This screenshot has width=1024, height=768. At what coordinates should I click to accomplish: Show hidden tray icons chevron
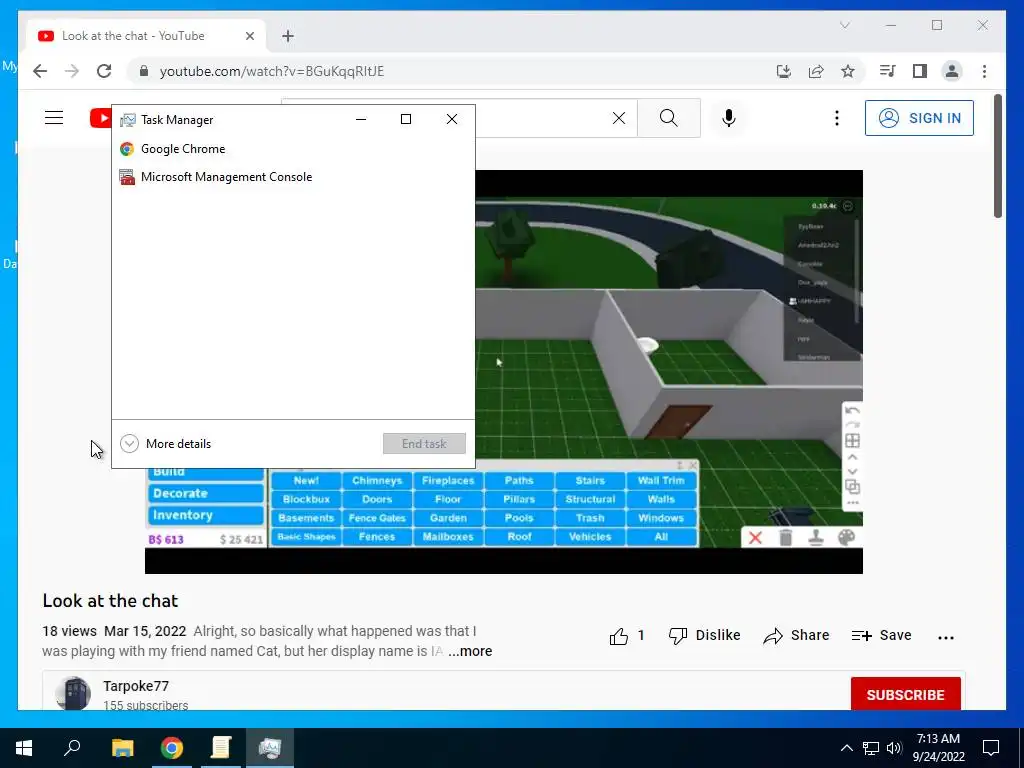pos(846,748)
